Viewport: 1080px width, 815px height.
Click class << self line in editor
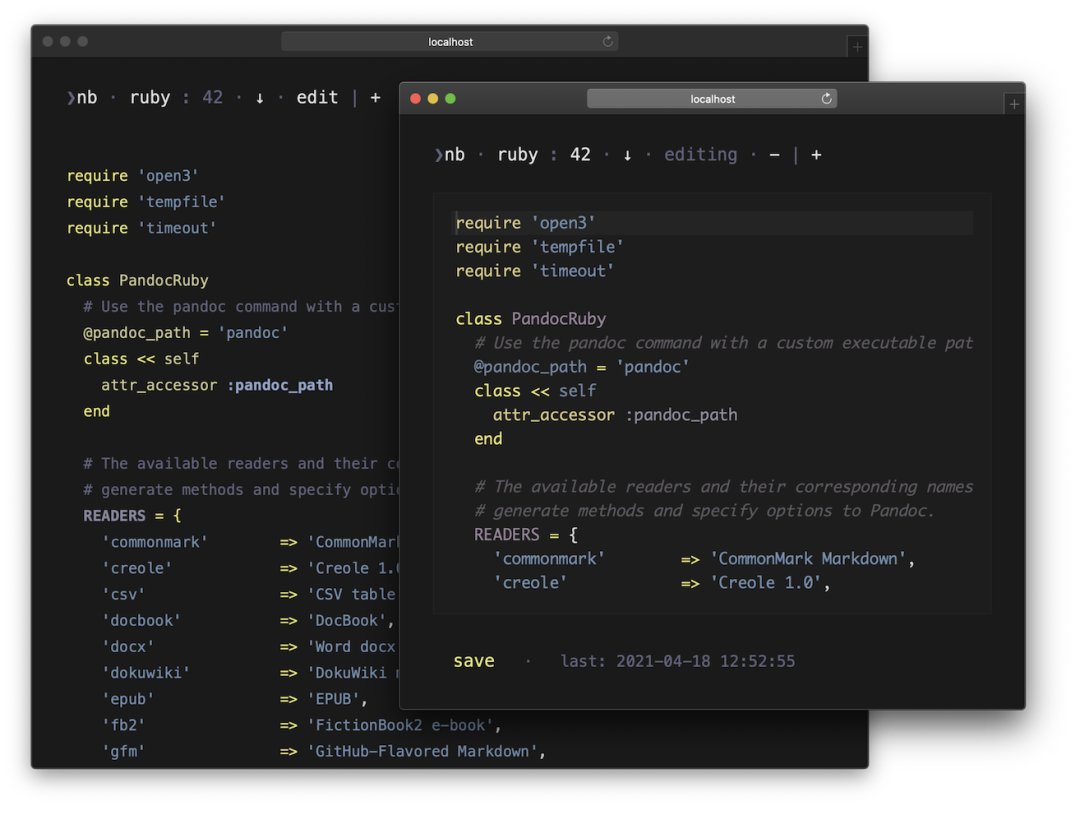pos(535,391)
